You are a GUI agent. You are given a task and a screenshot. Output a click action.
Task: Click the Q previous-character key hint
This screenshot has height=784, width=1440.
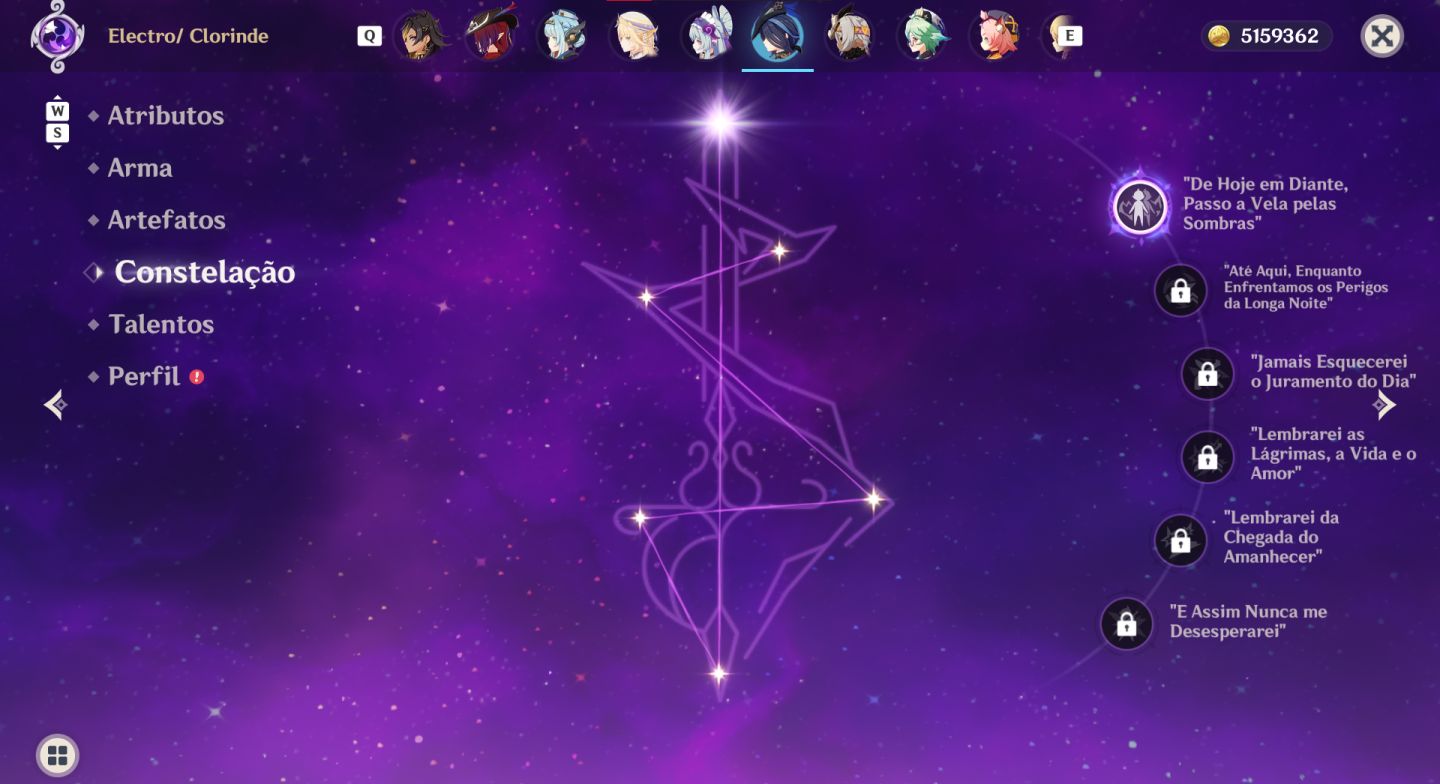tap(369, 36)
